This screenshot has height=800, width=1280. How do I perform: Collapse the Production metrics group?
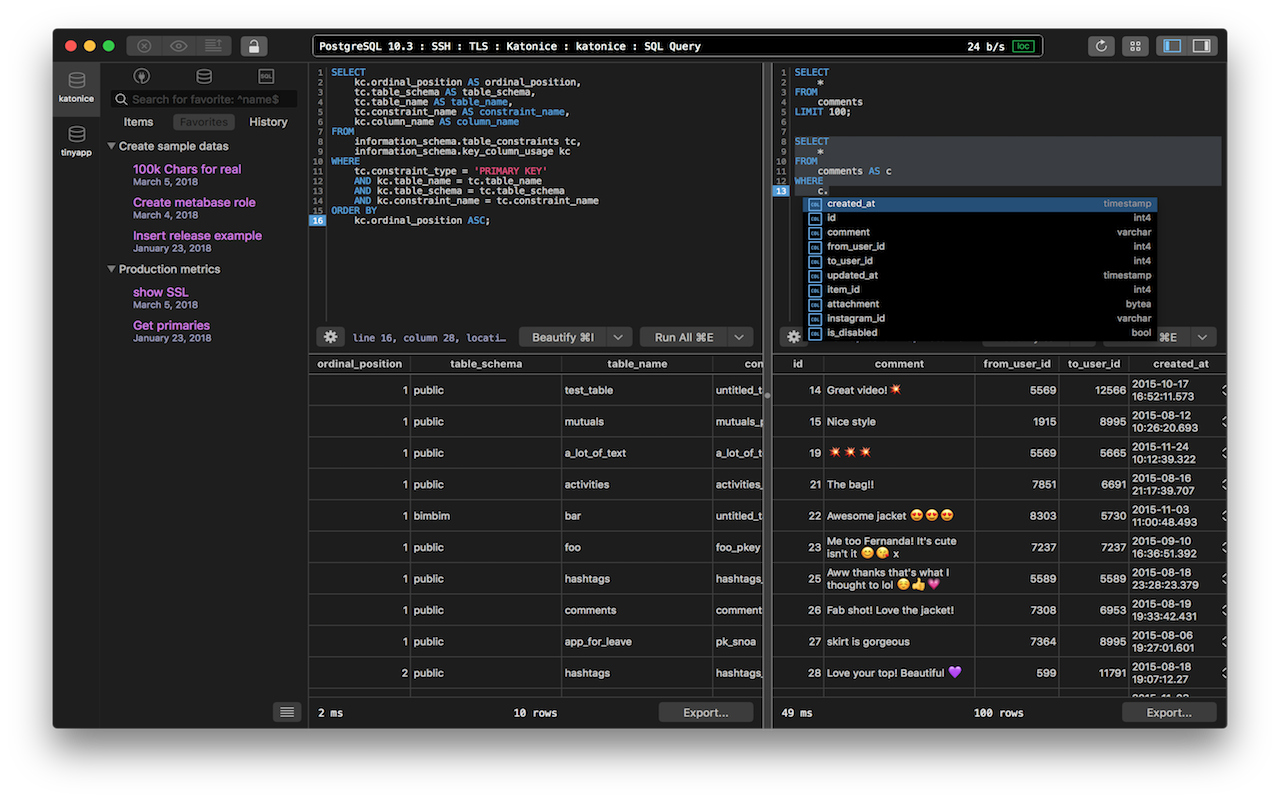pos(111,269)
